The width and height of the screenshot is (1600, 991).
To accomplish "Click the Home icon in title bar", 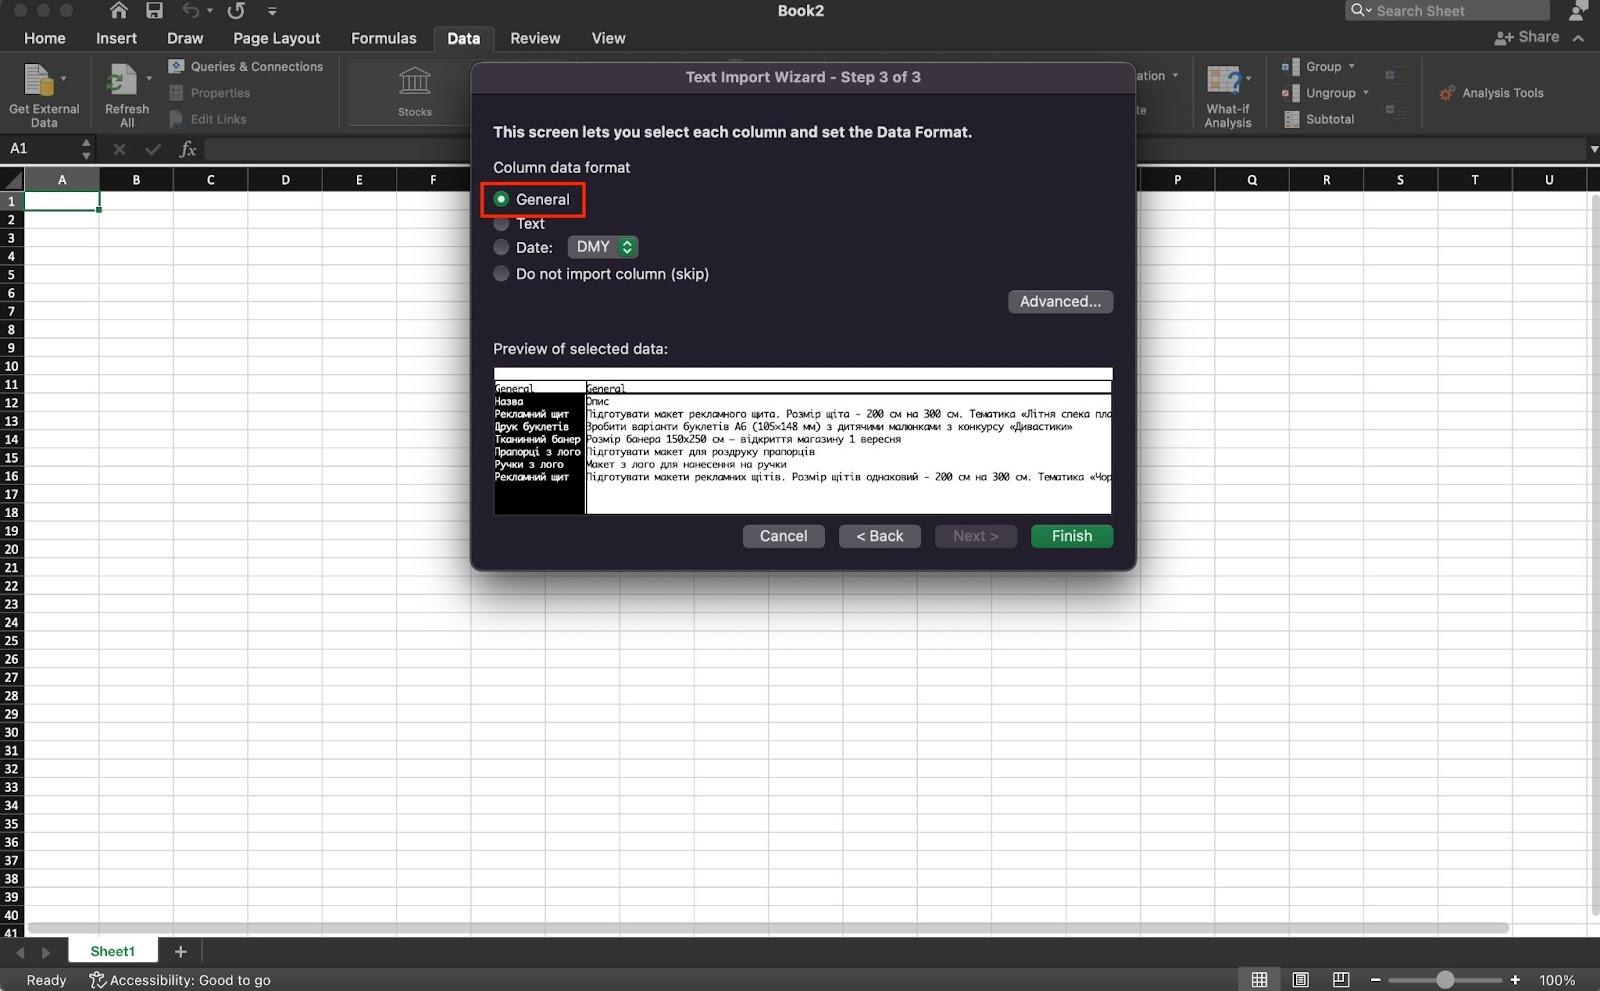I will (118, 11).
